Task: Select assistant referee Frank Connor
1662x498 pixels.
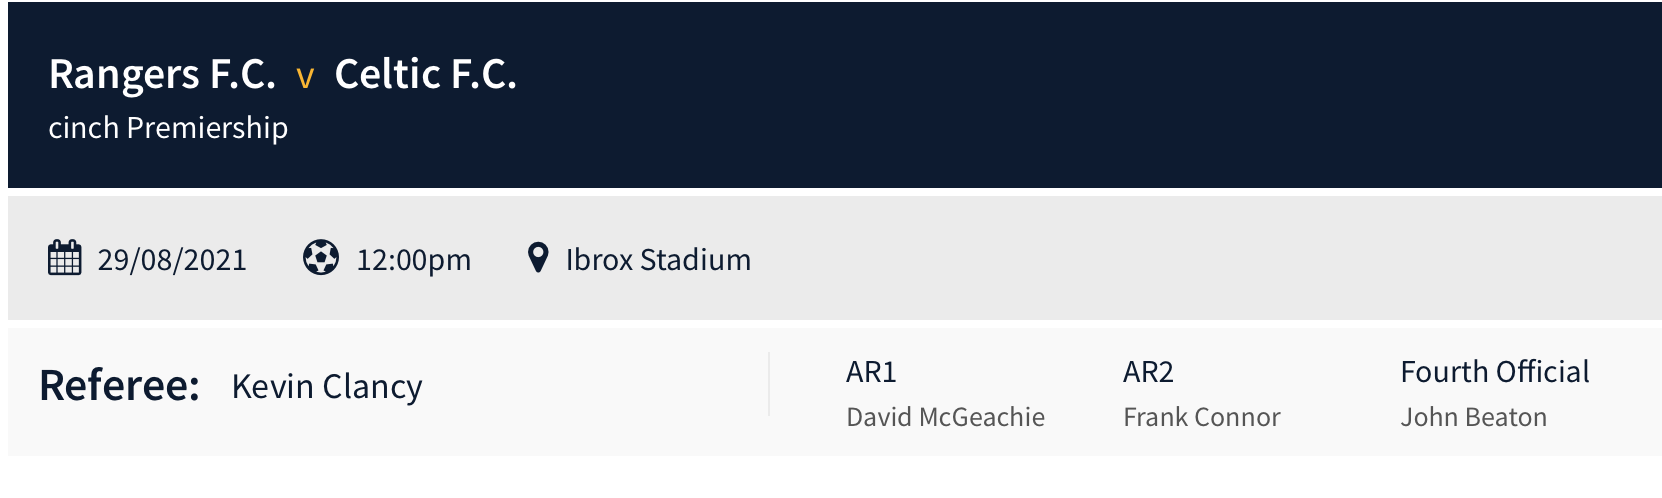Action: coord(1201,417)
